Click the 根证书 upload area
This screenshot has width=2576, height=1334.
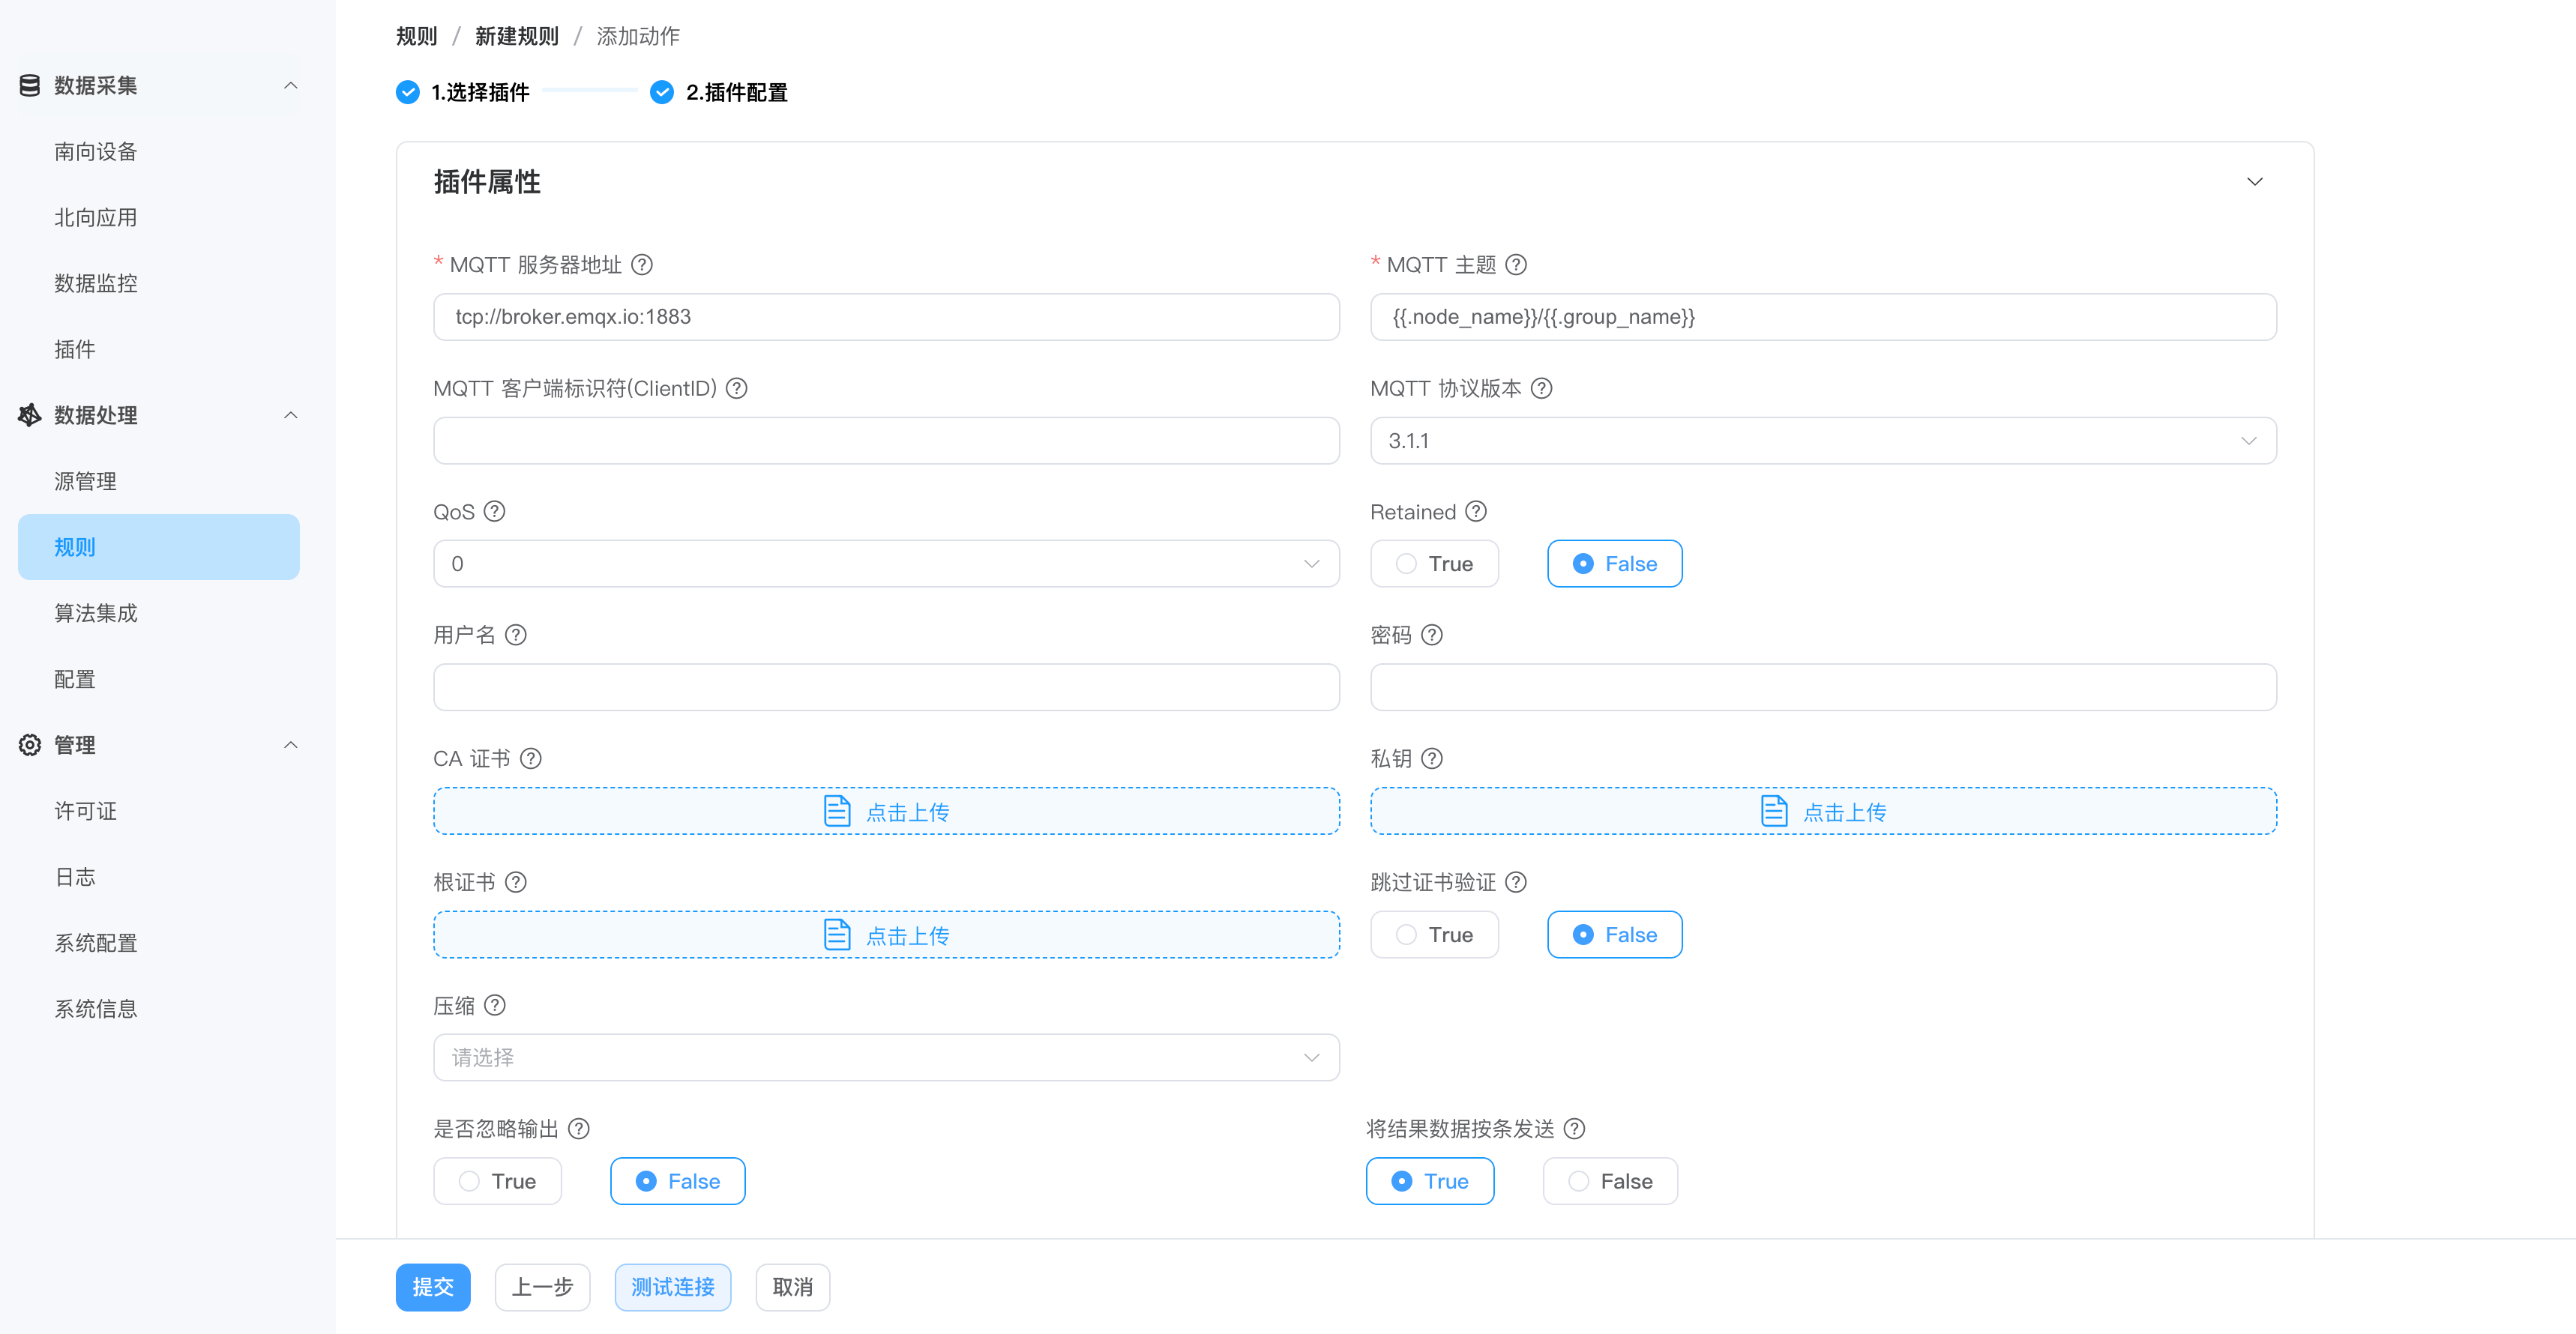885,935
